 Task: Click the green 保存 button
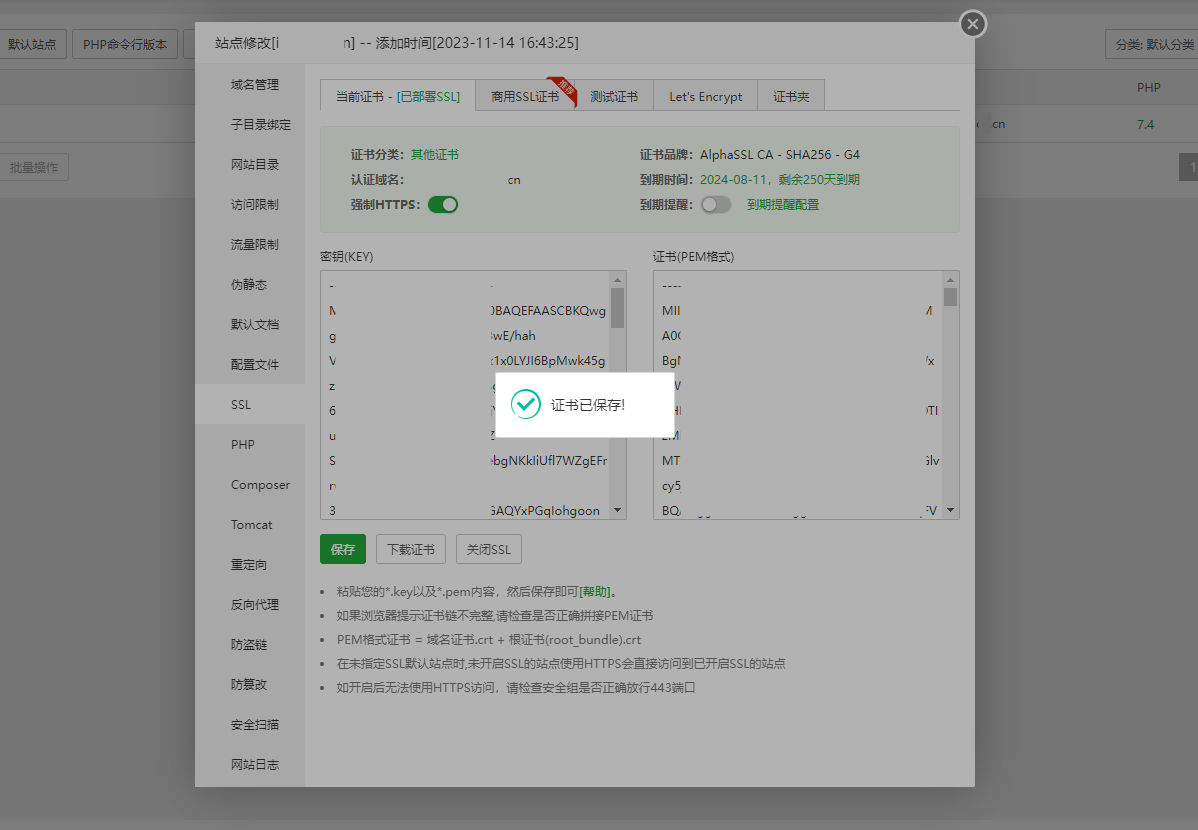(x=343, y=549)
